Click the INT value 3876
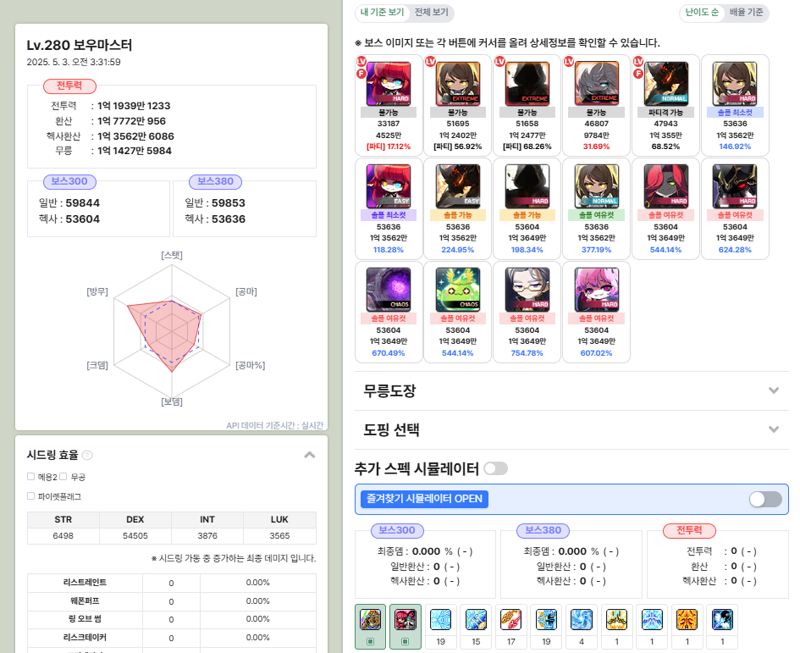The height and width of the screenshot is (653, 800). (208, 536)
